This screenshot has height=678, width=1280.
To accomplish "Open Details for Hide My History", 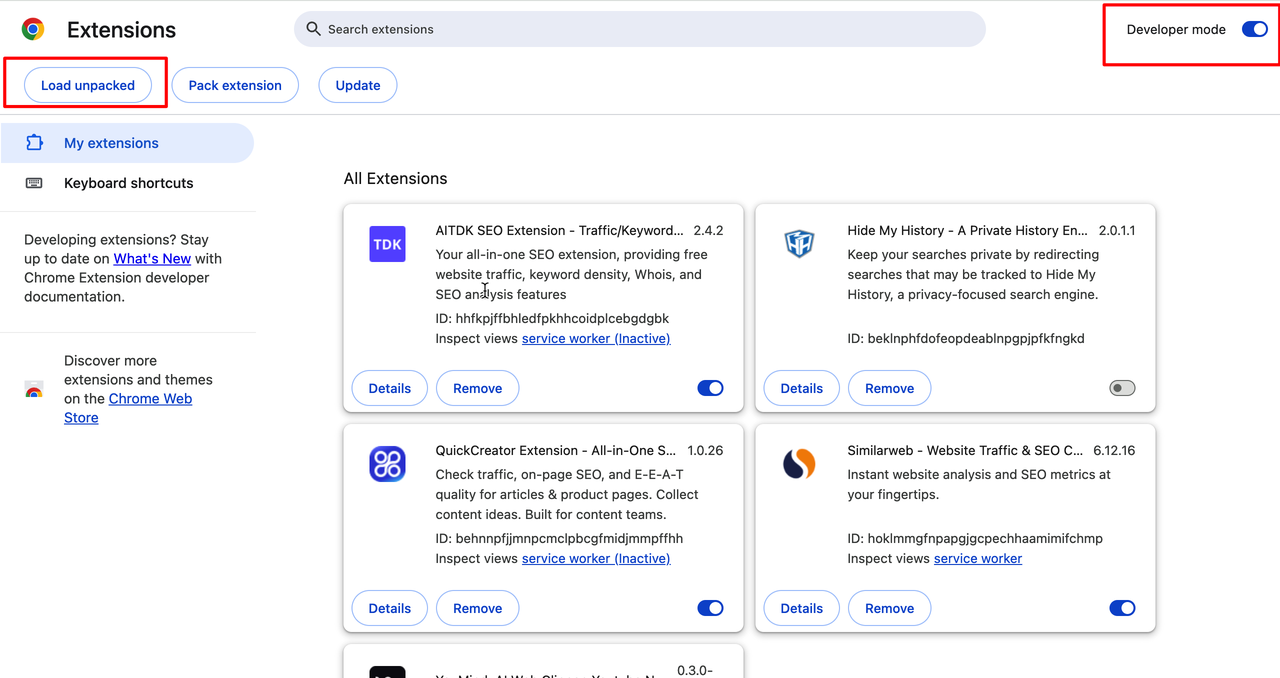I will tap(802, 388).
